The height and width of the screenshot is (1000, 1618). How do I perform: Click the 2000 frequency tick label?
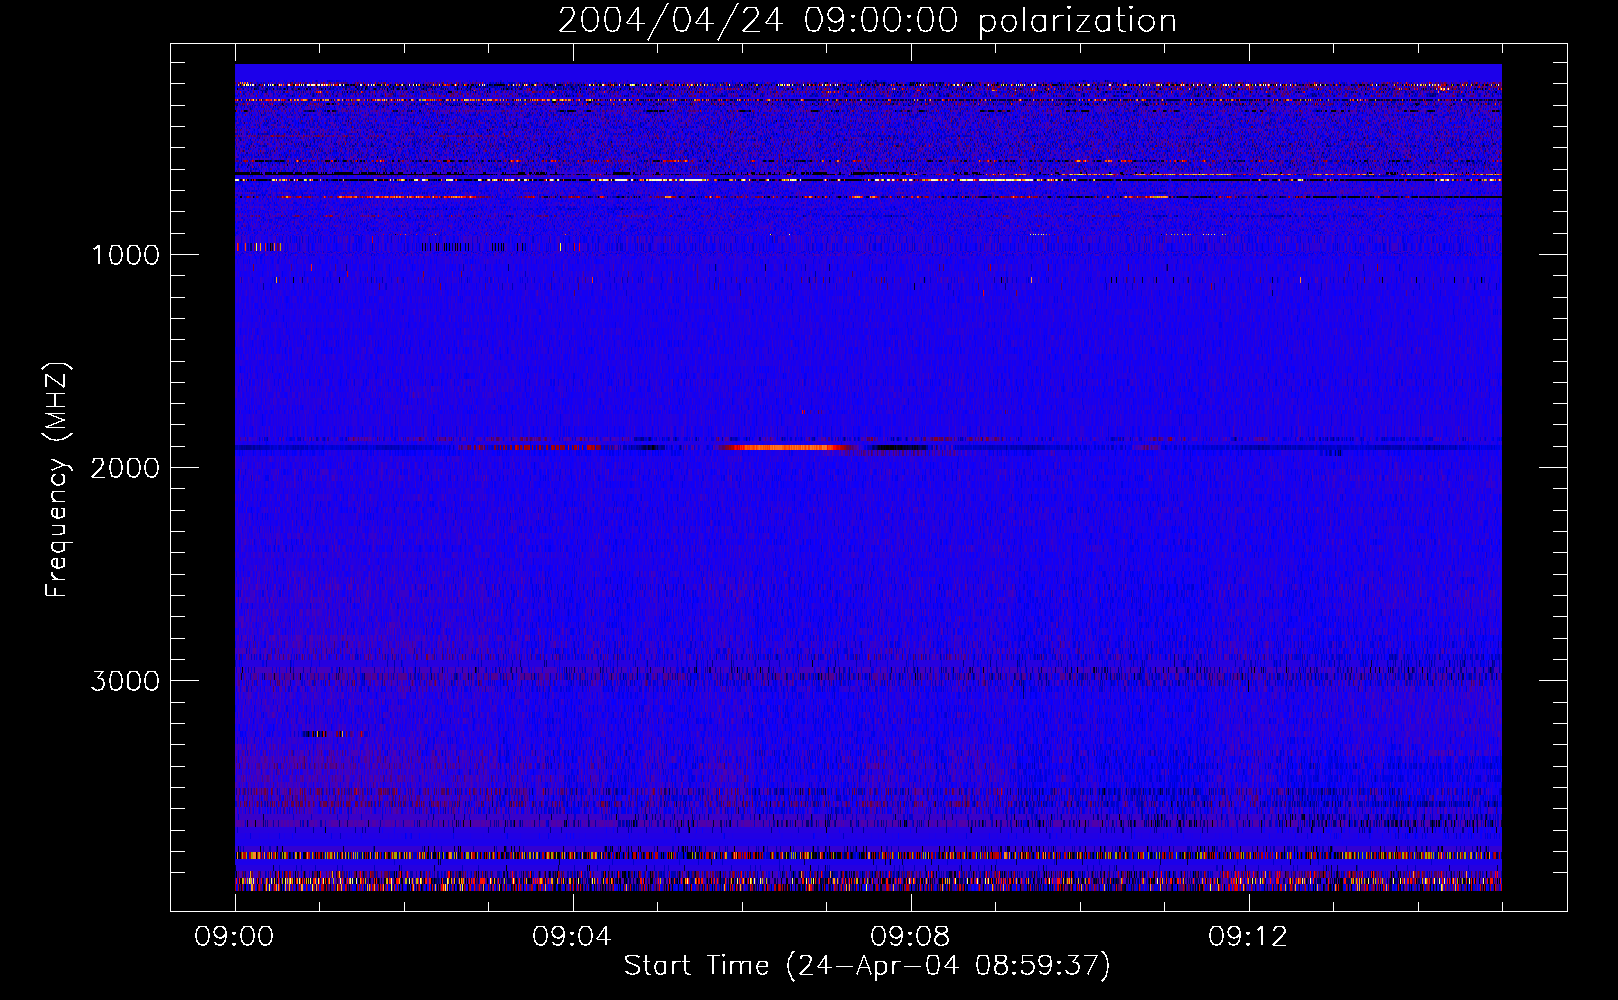125,467
